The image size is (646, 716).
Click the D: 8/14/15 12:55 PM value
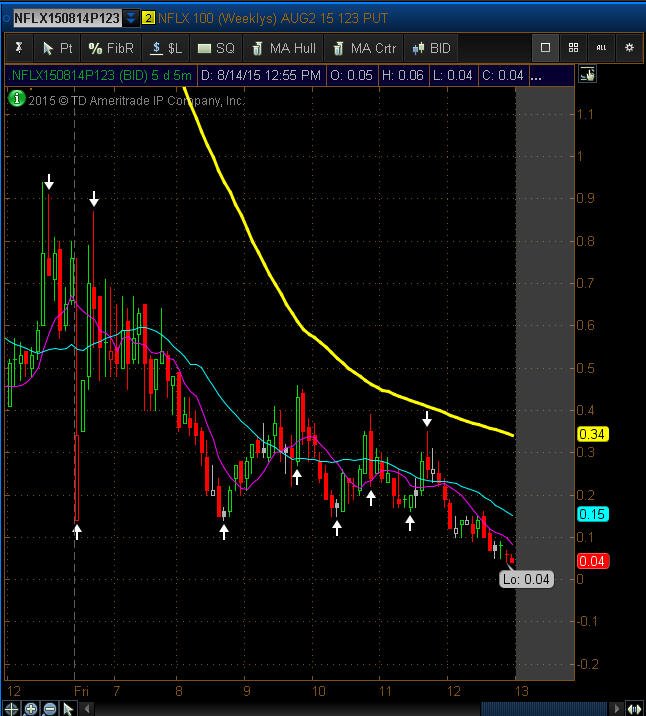coord(261,75)
